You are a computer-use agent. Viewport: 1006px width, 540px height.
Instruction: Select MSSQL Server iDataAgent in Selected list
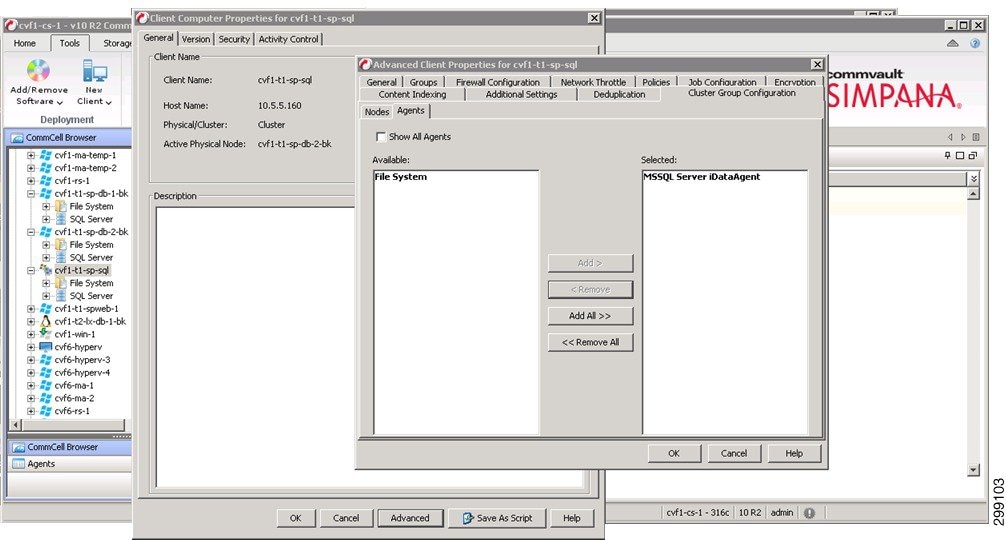click(x=702, y=177)
